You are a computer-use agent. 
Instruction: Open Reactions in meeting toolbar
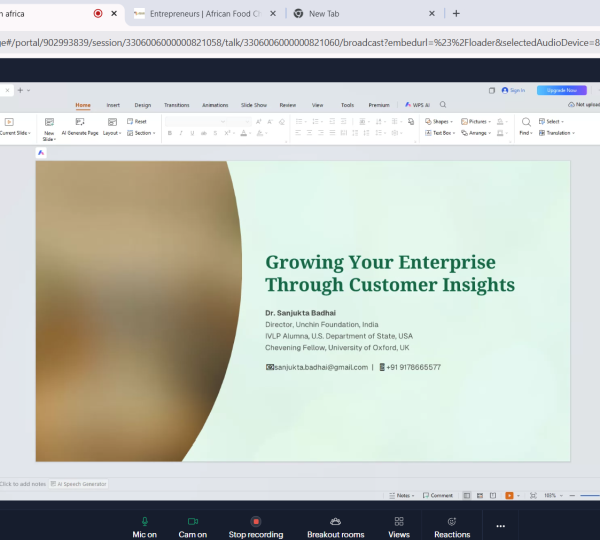point(452,527)
